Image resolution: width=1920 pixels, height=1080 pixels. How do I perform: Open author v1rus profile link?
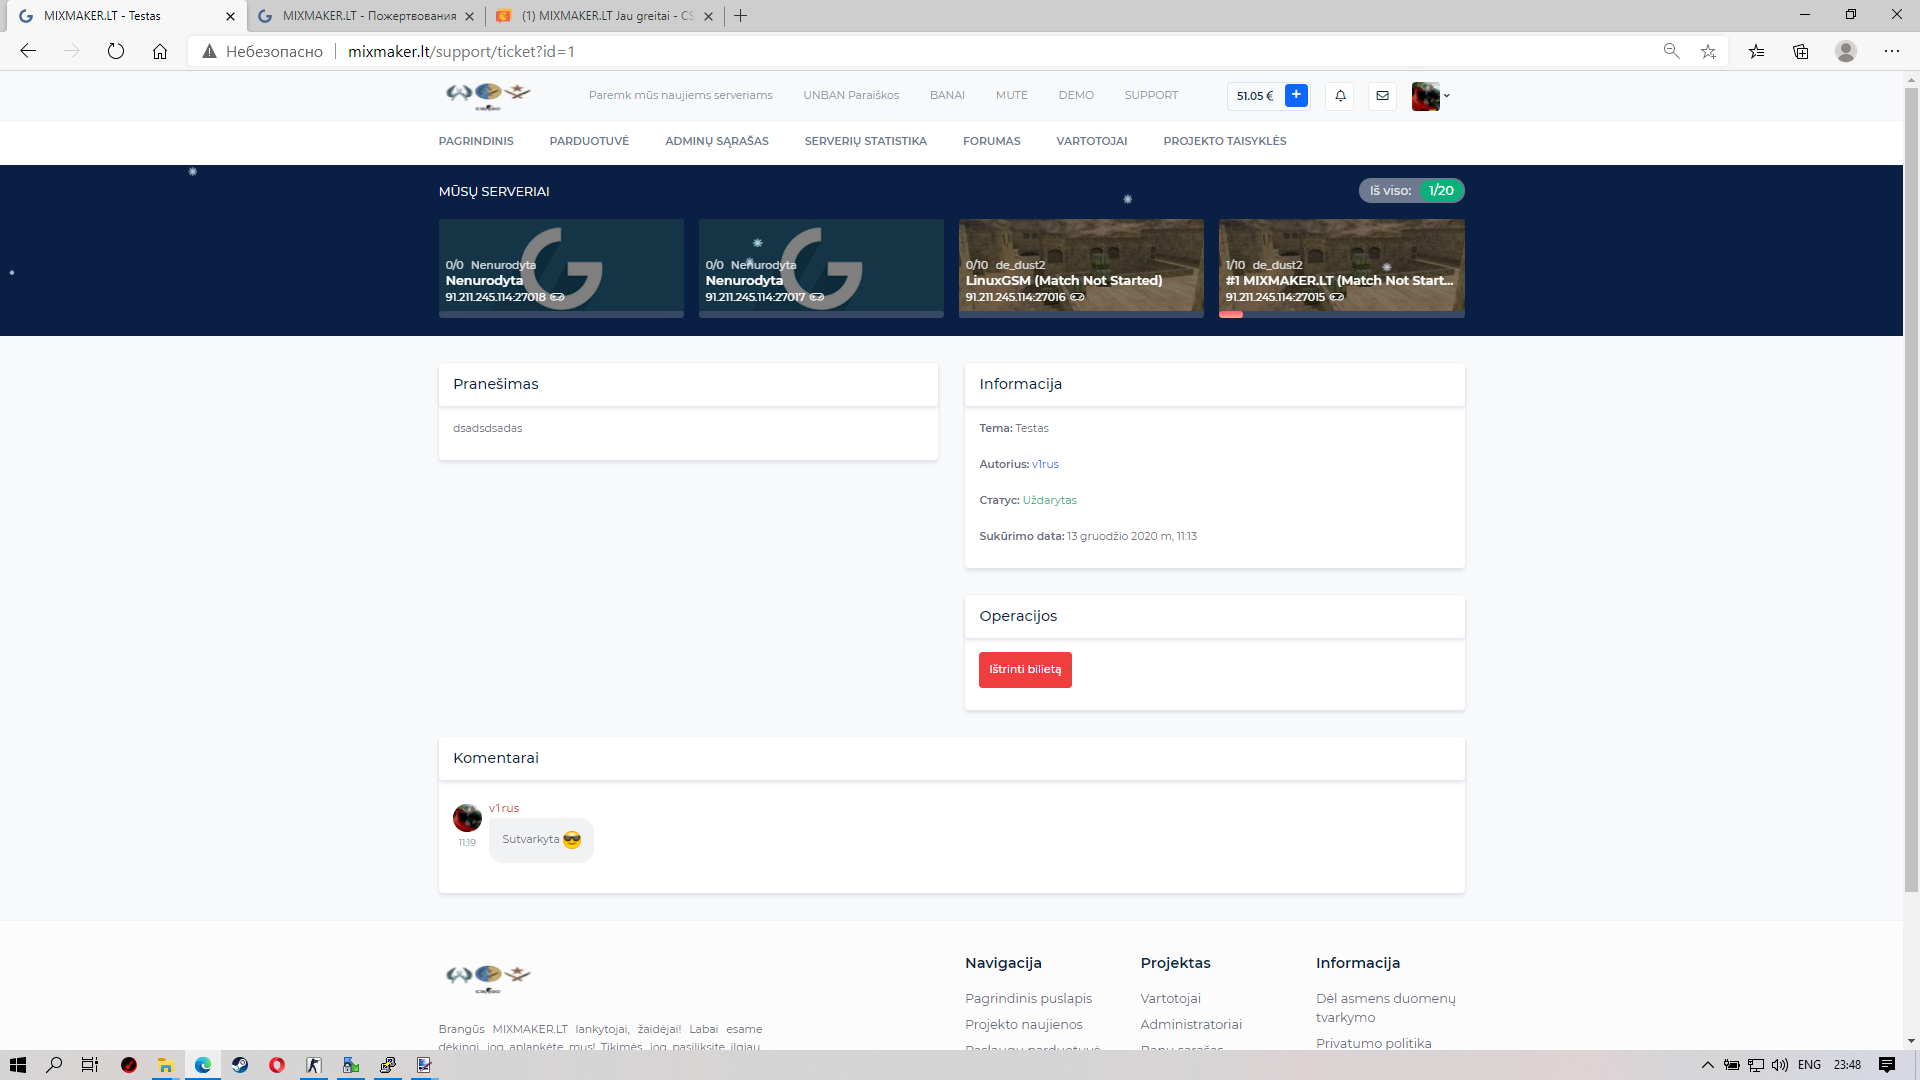tap(1045, 464)
